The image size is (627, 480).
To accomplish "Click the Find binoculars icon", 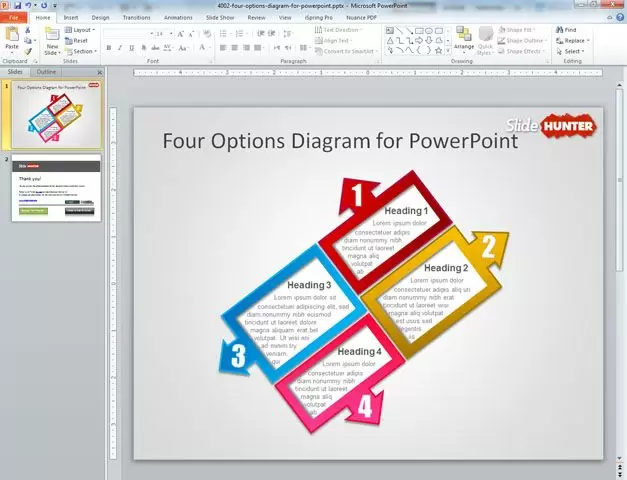I will click(x=558, y=30).
